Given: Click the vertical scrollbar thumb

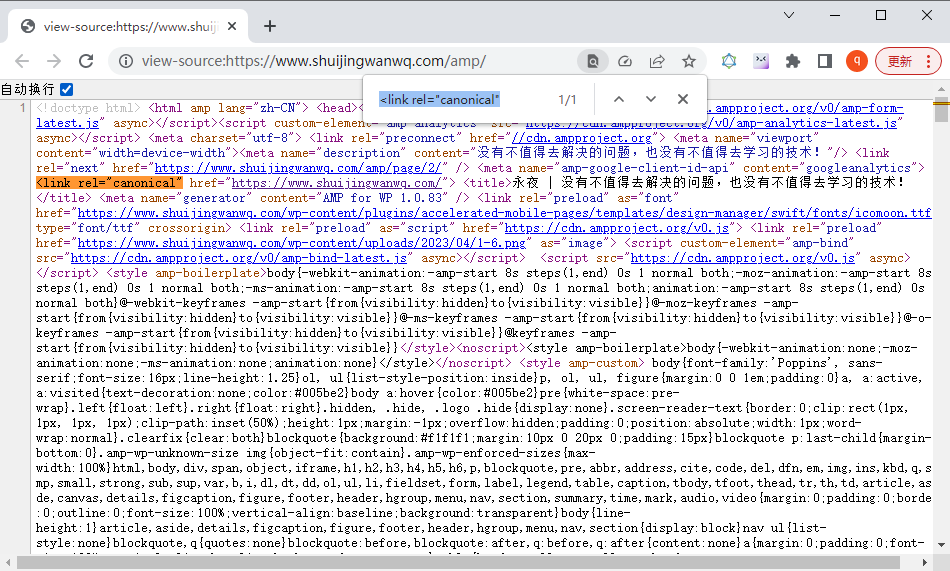Looking at the screenshot, I should pos(941,112).
